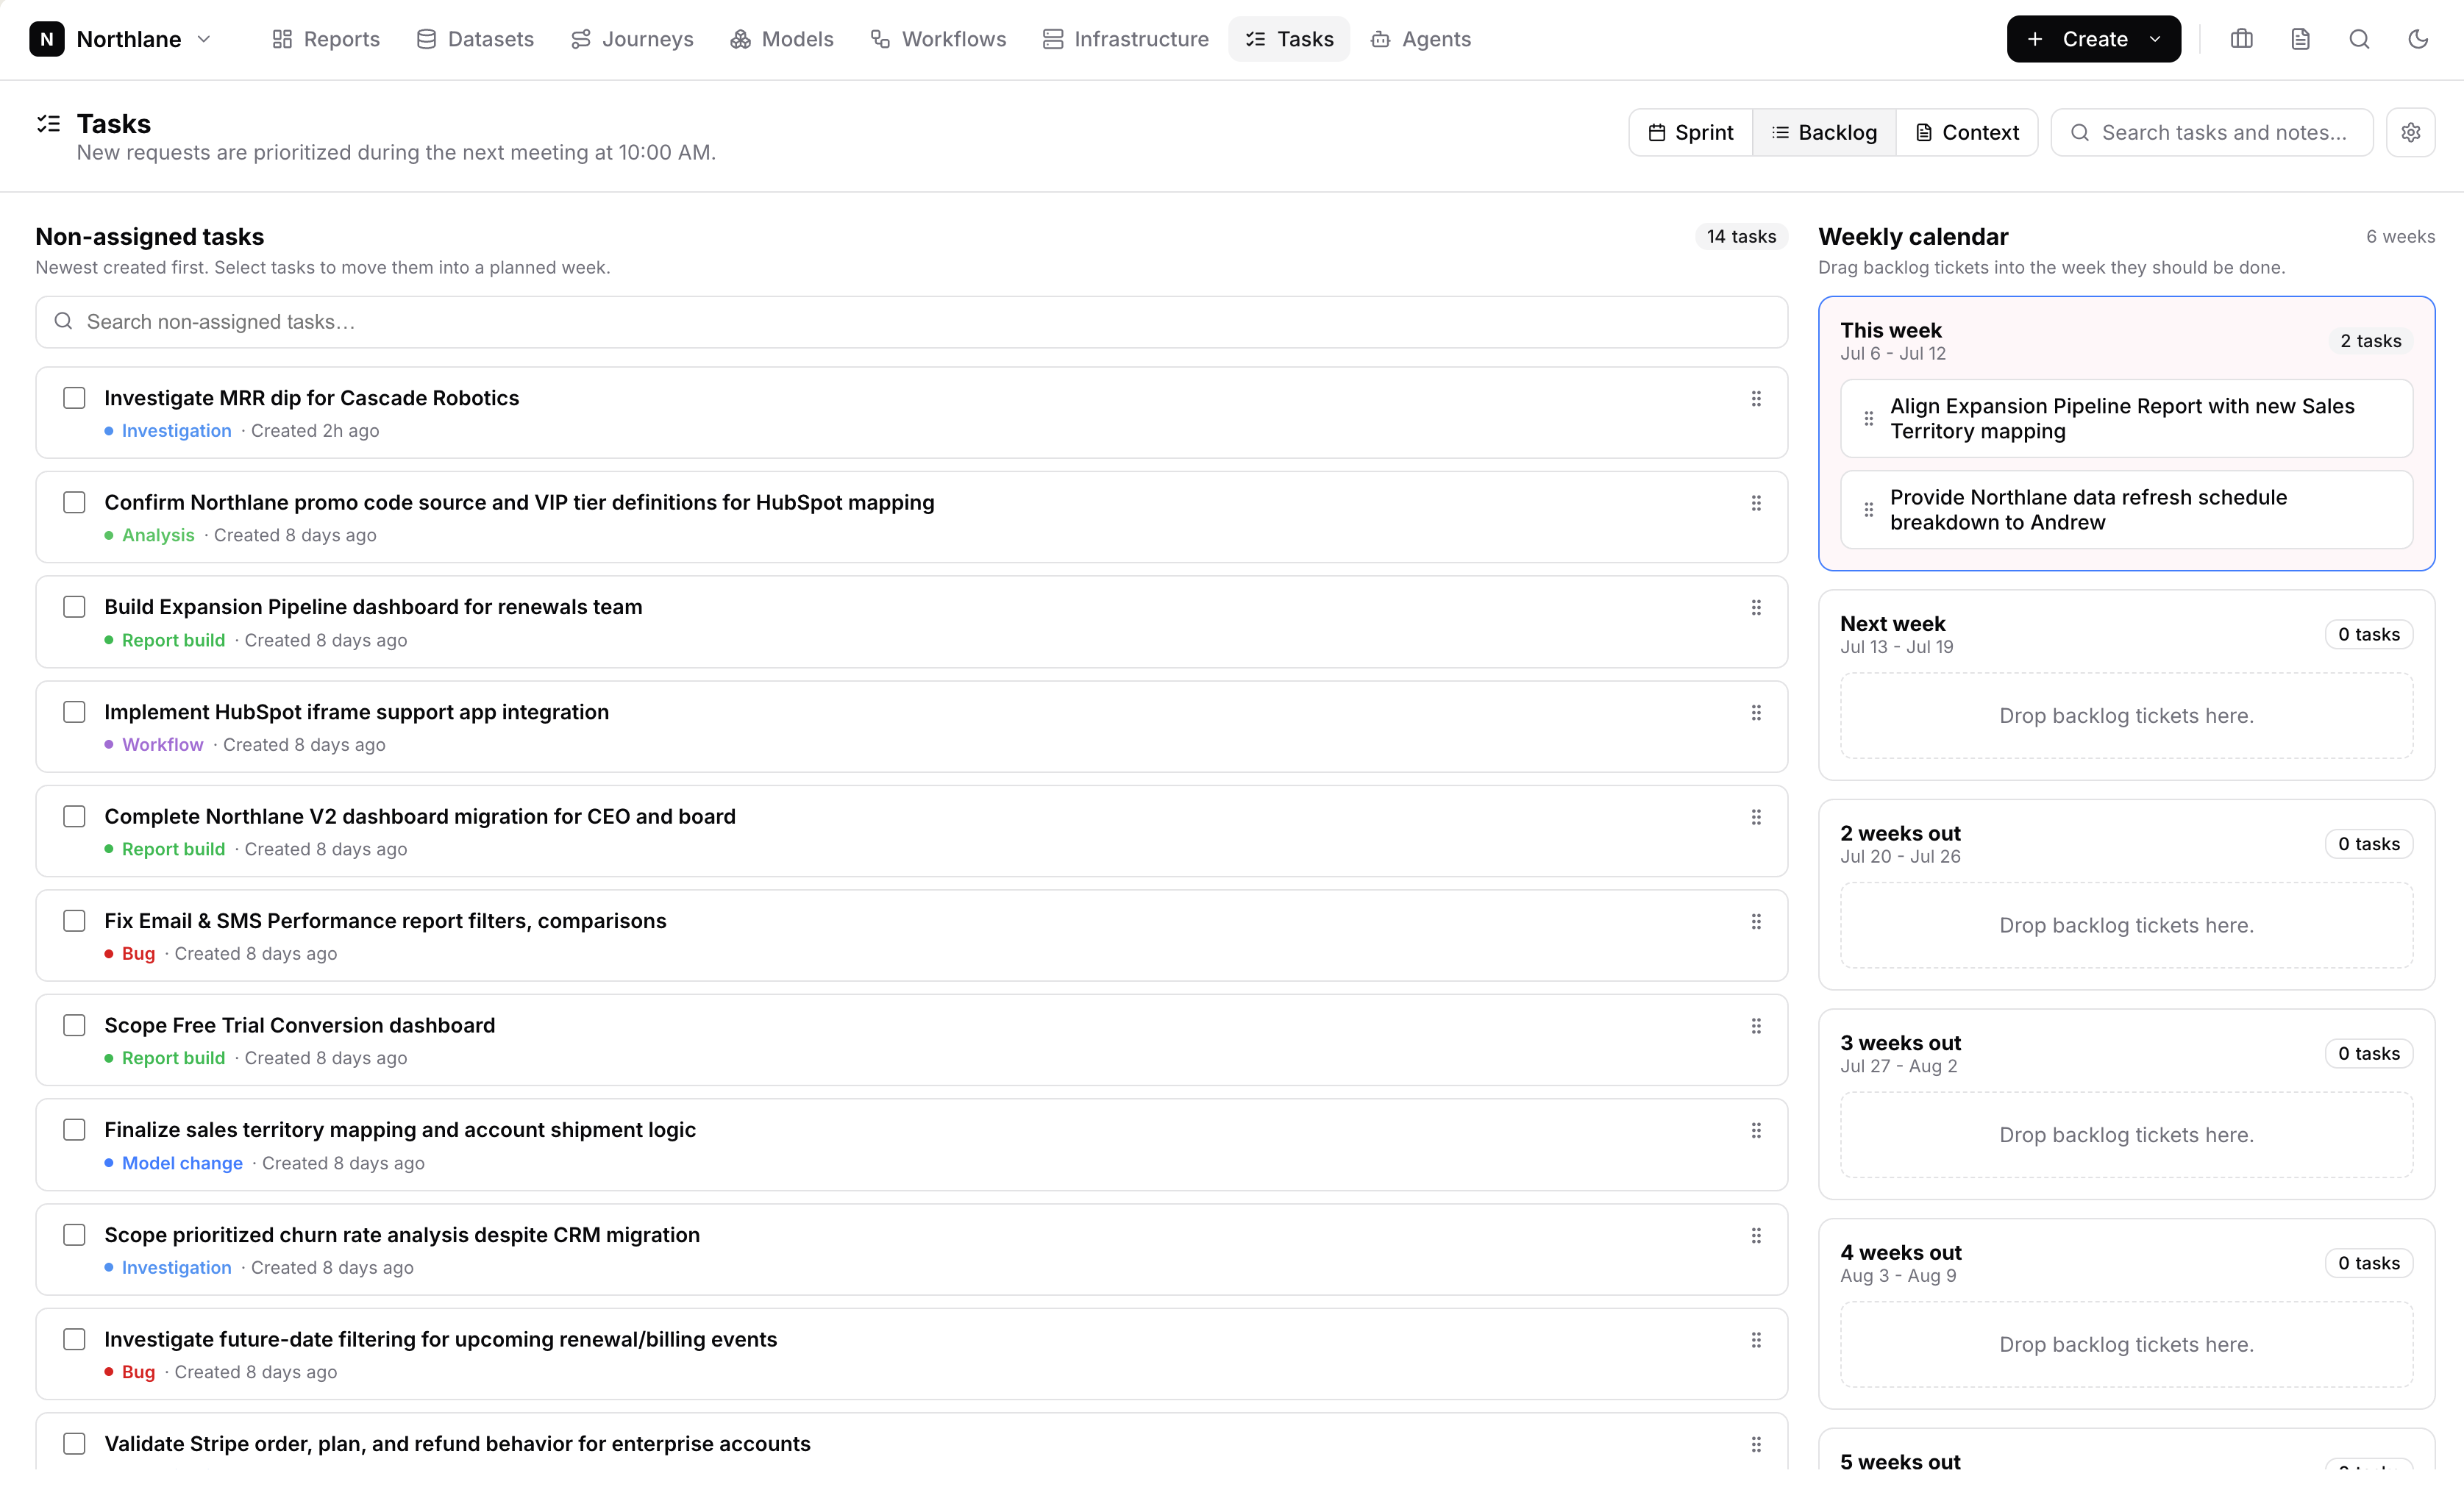2464x1490 pixels.
Task: Switch to the Backlog view tab
Action: pyautogui.click(x=1824, y=132)
